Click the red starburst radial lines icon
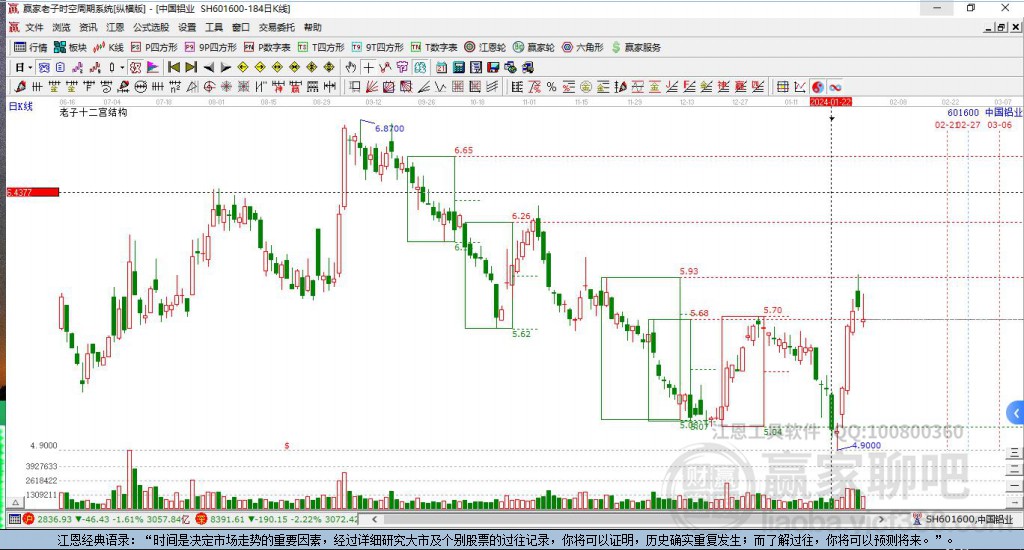This screenshot has height=550, width=1024. (x=226, y=86)
